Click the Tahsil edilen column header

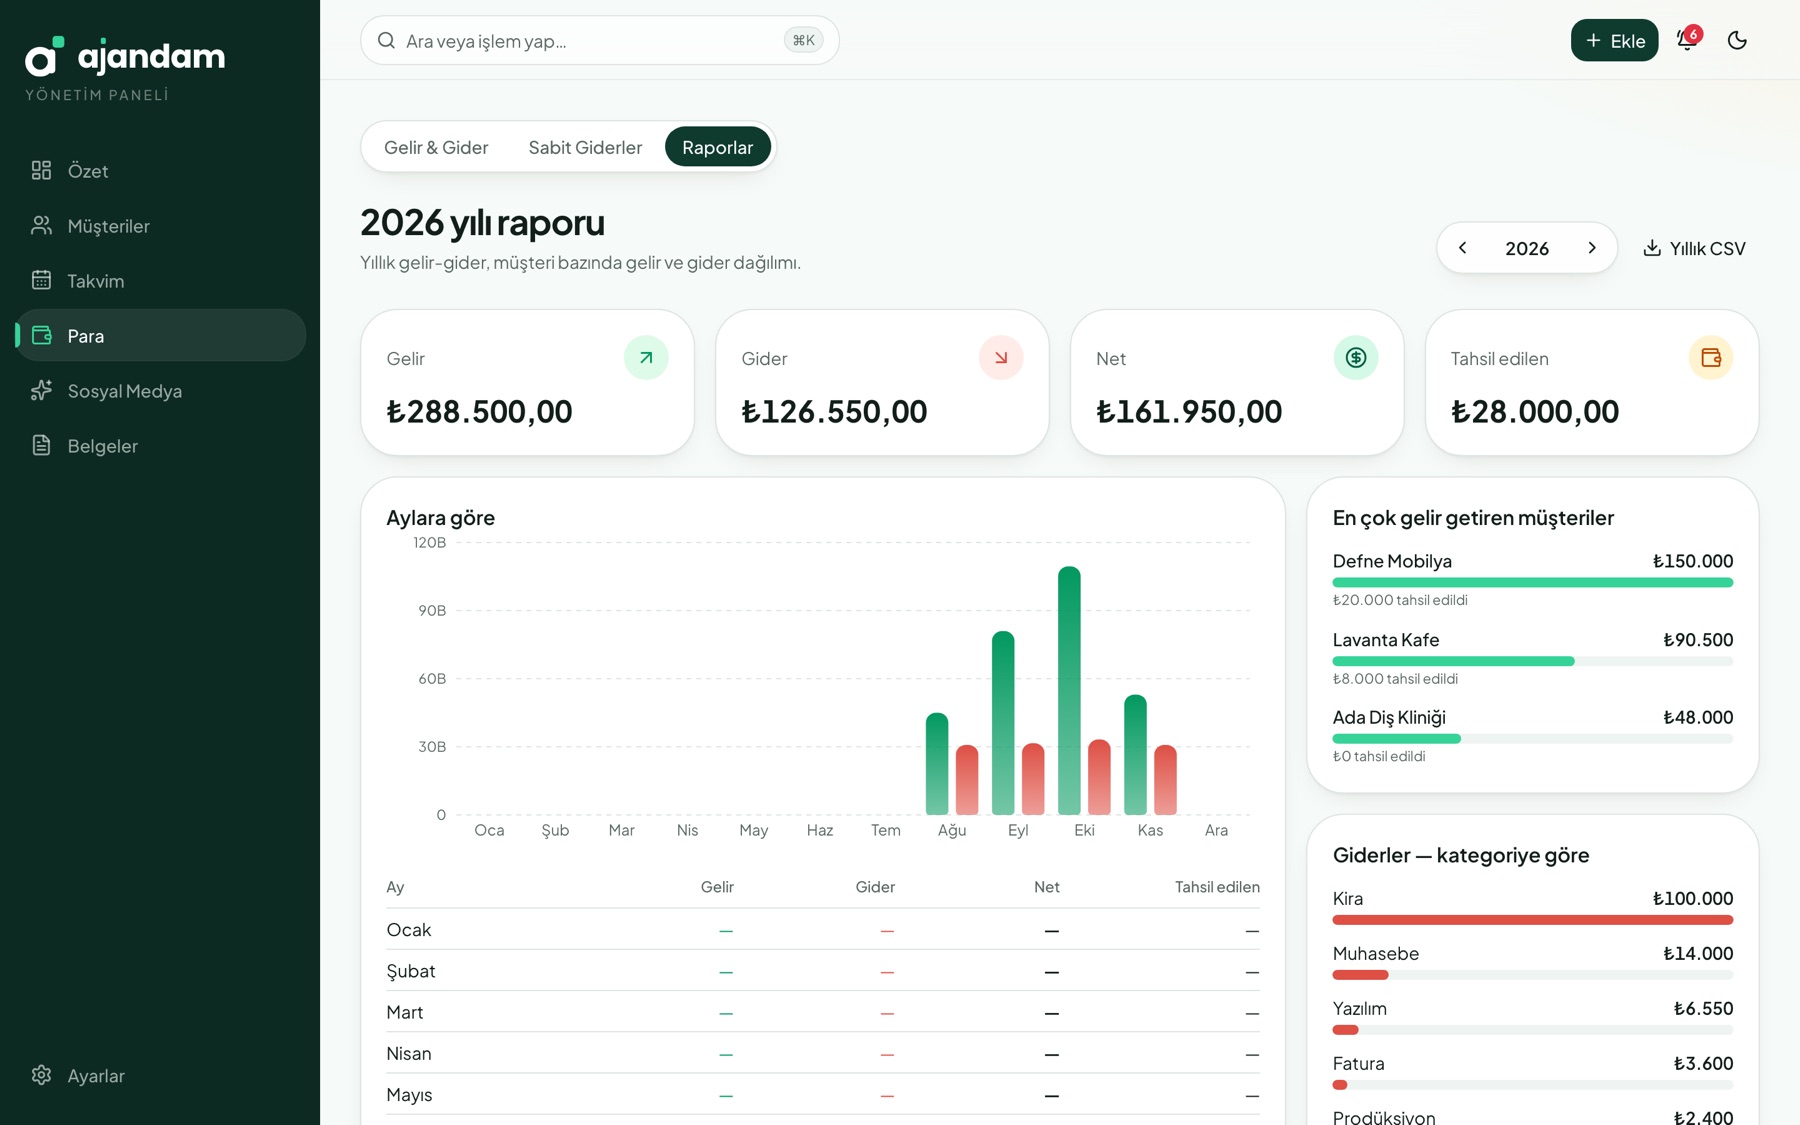pos(1217,887)
